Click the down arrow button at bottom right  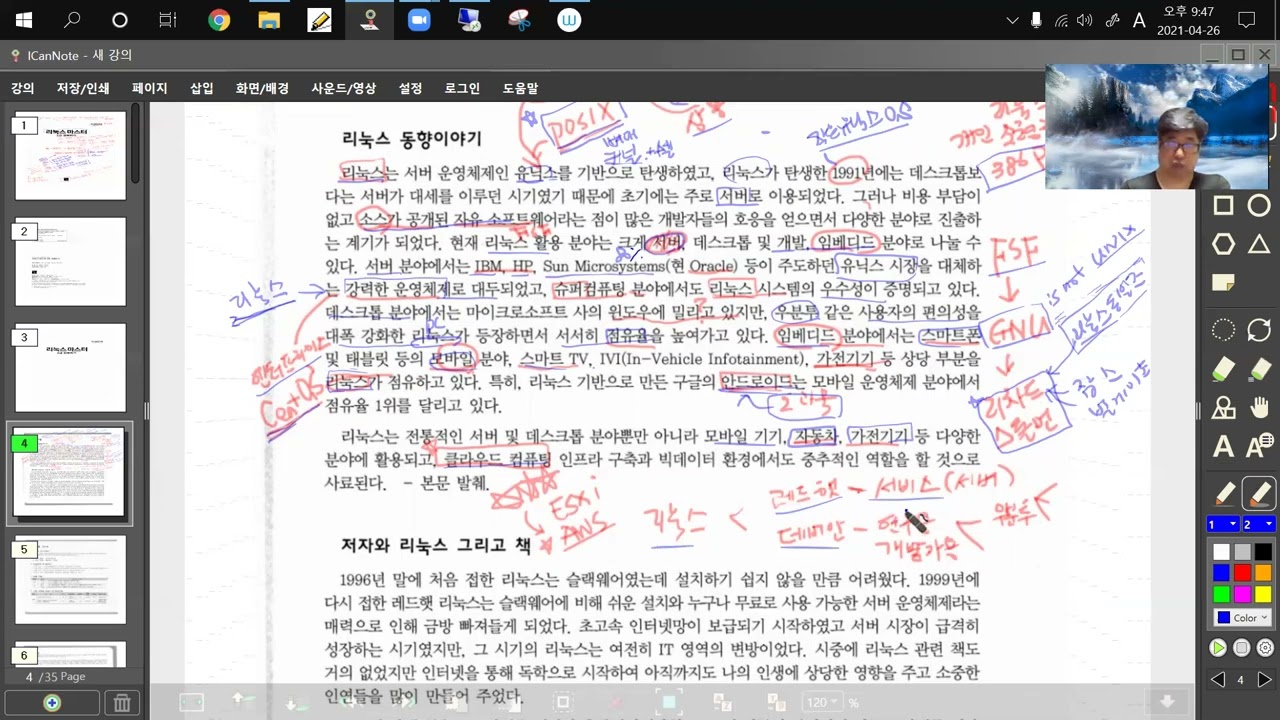coord(1166,702)
